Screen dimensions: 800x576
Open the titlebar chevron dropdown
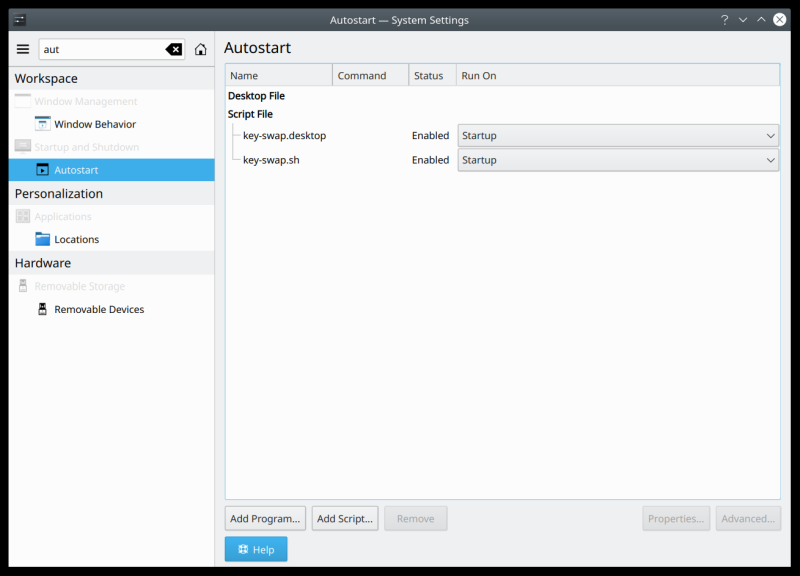(x=743, y=19)
